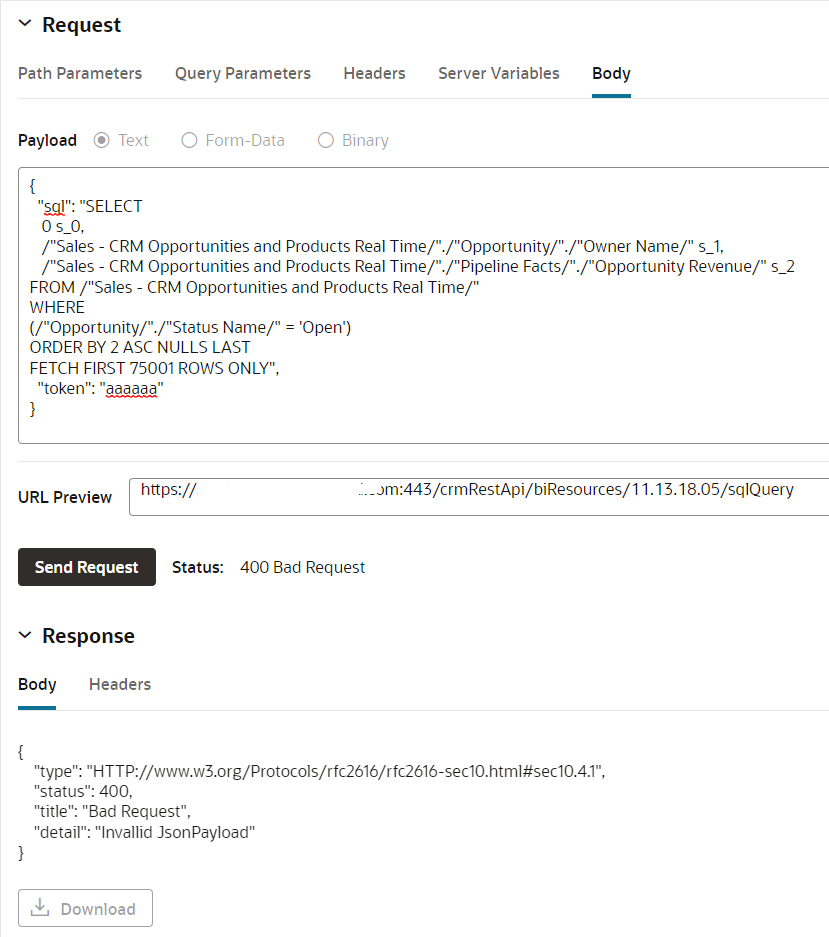The height and width of the screenshot is (937, 829).
Task: Click the 'Open' status filter line
Action: 191,327
